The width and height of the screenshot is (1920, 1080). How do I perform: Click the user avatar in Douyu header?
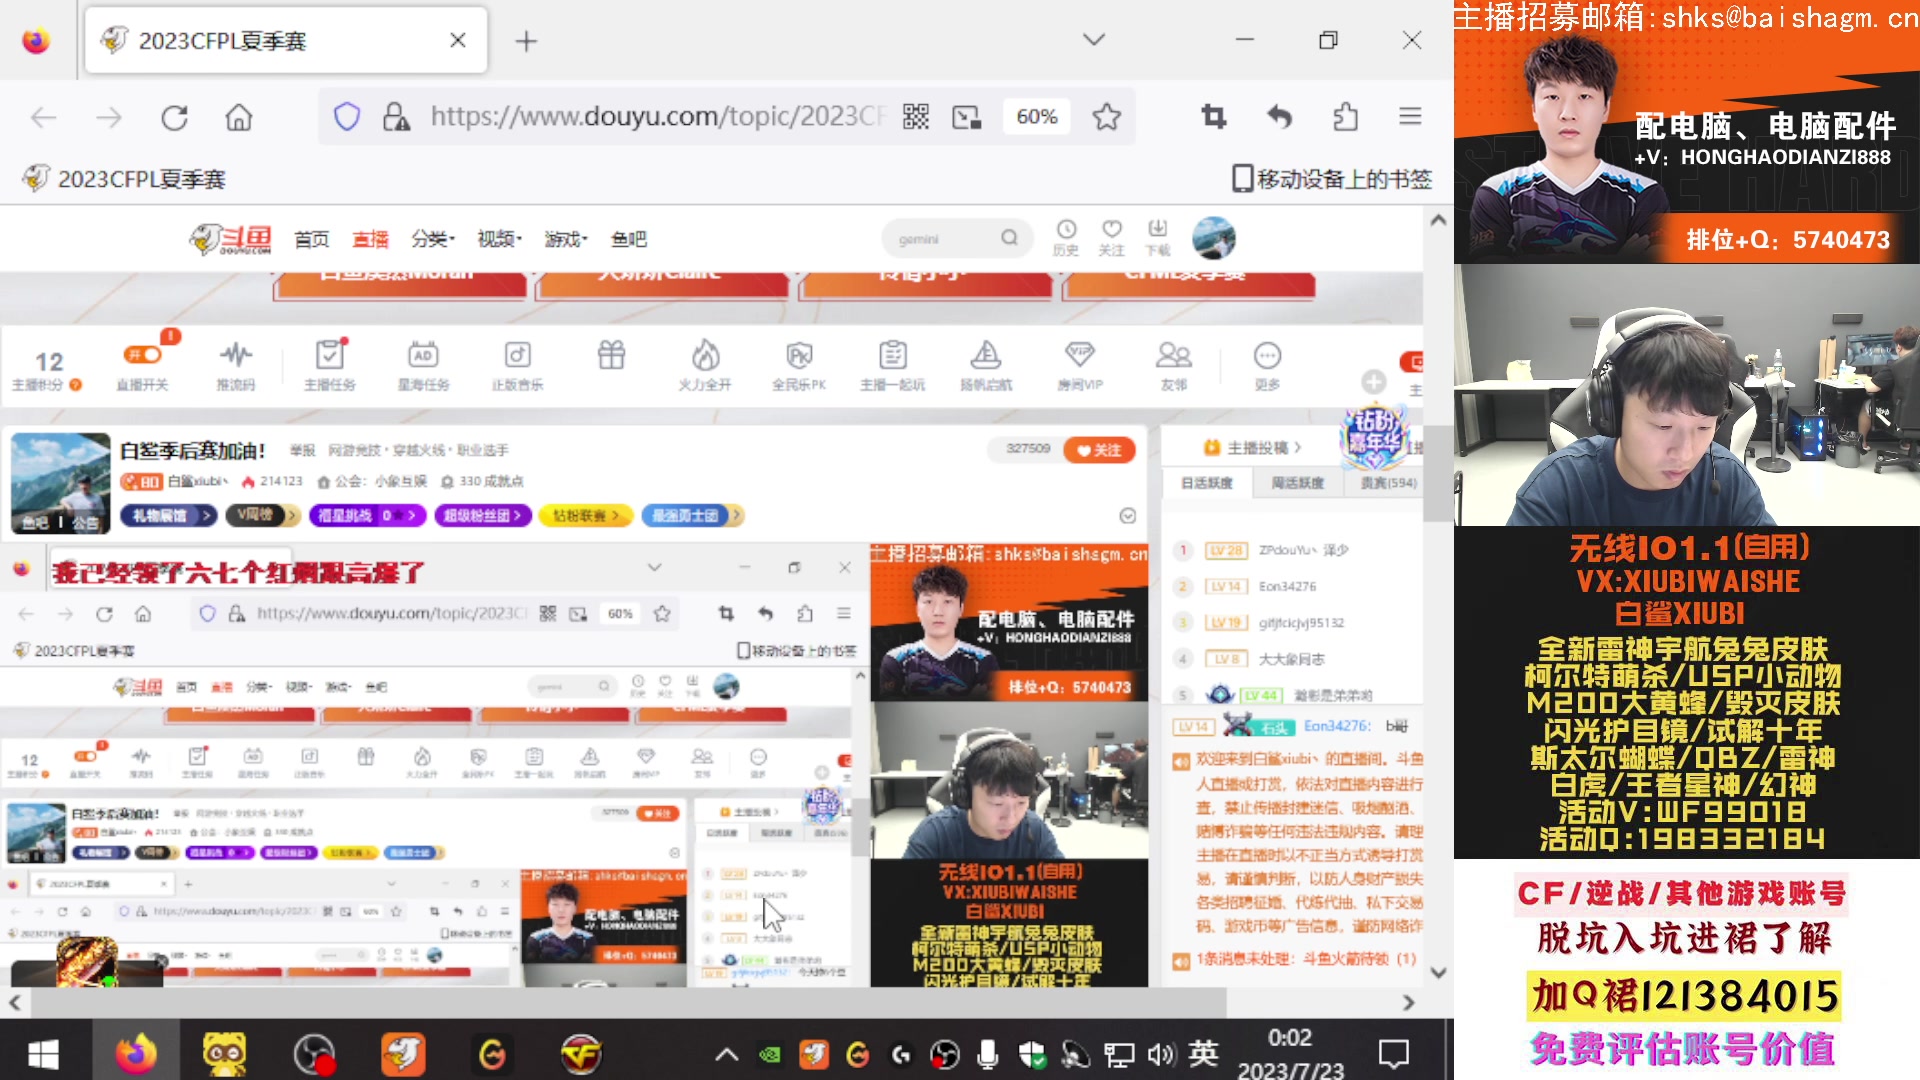(x=1214, y=238)
